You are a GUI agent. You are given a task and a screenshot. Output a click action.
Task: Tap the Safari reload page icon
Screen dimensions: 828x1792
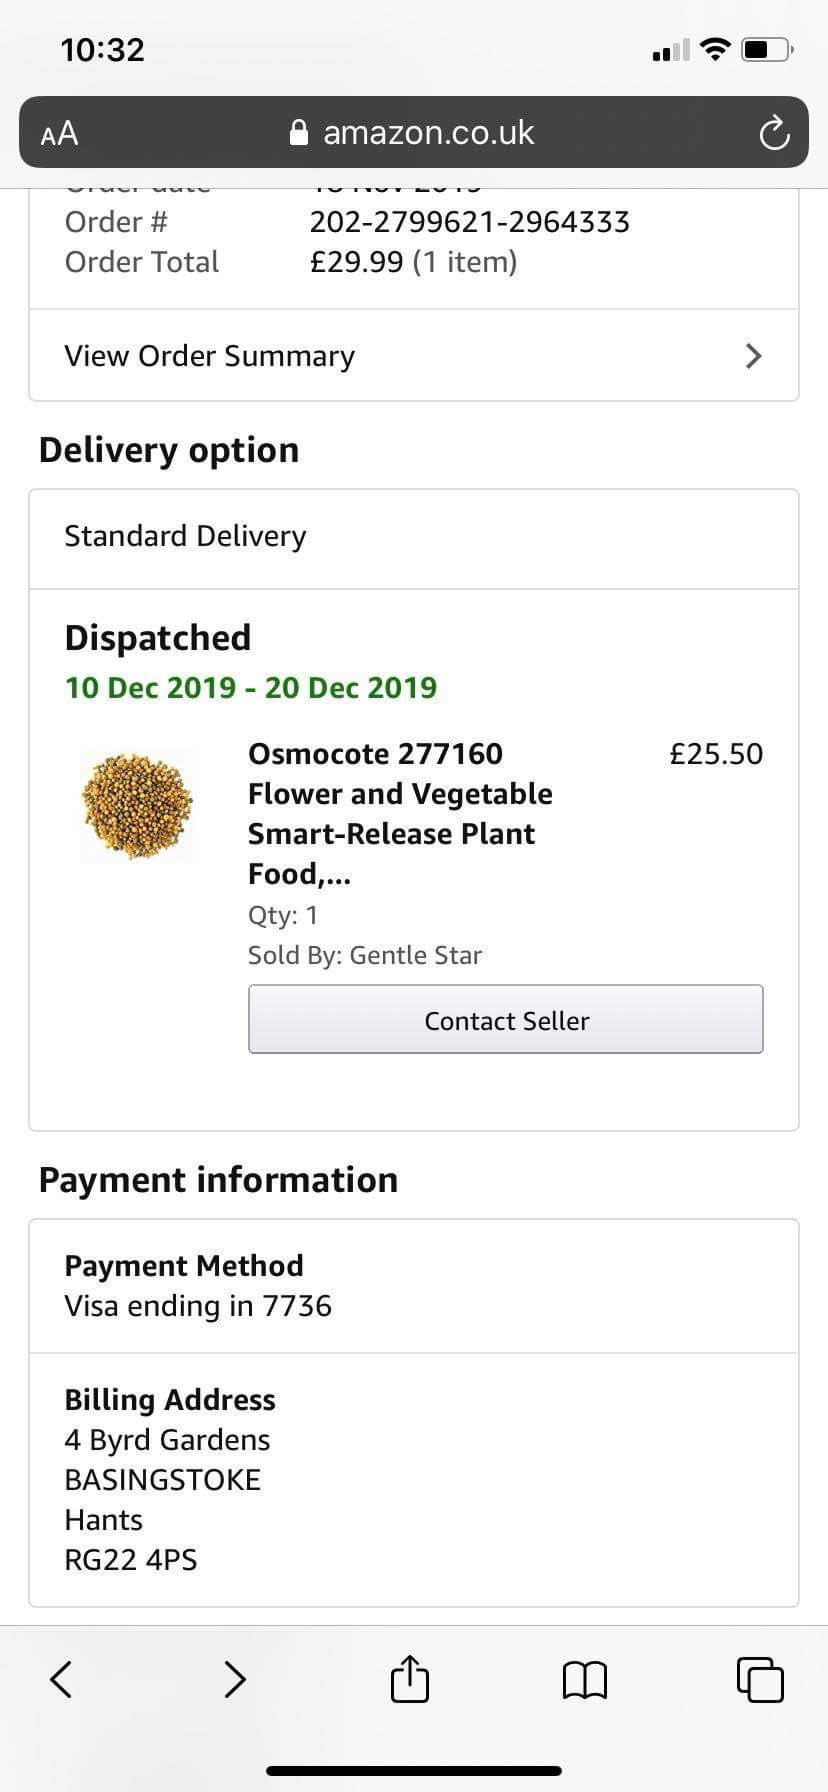(x=774, y=133)
